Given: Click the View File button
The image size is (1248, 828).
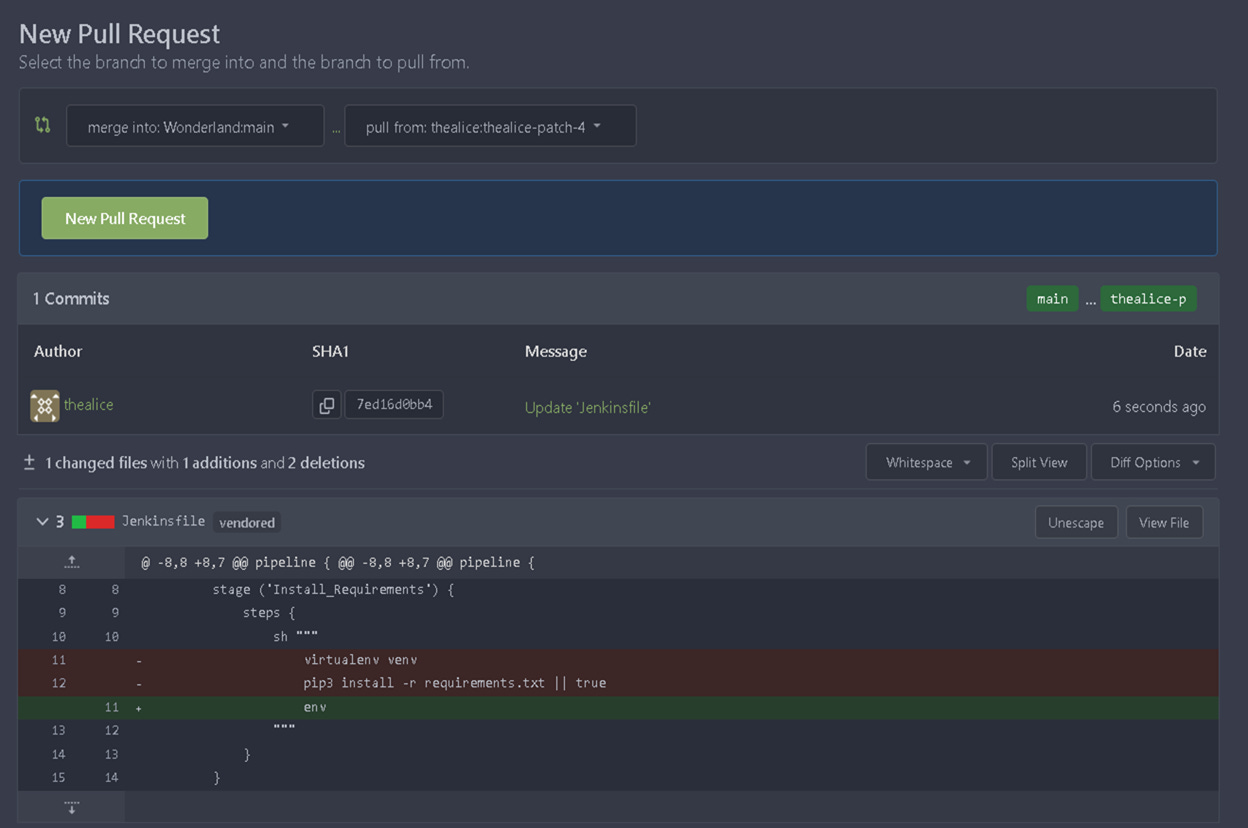Looking at the screenshot, I should tap(1164, 522).
